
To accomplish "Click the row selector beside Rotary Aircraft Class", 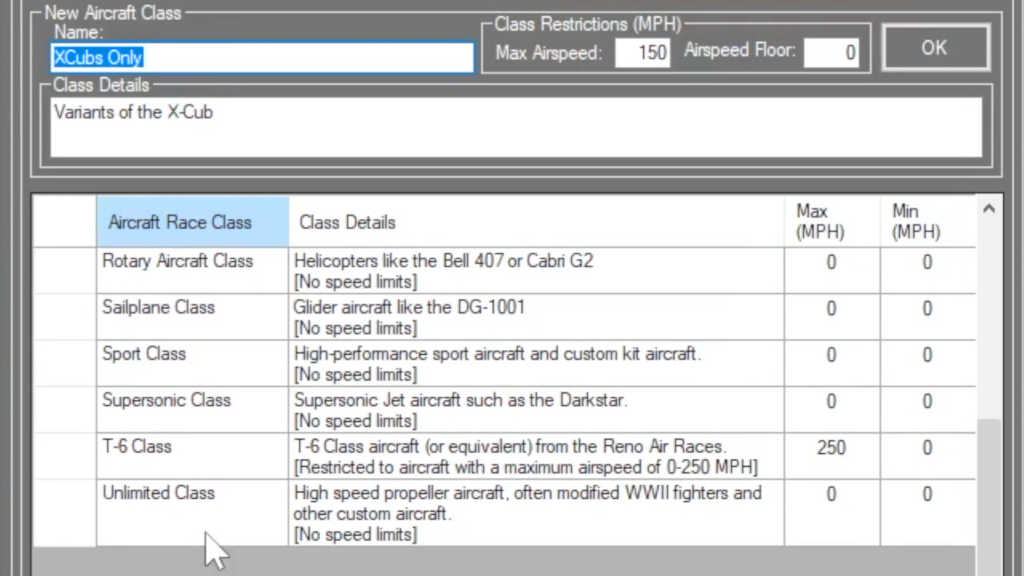I will [x=65, y=270].
